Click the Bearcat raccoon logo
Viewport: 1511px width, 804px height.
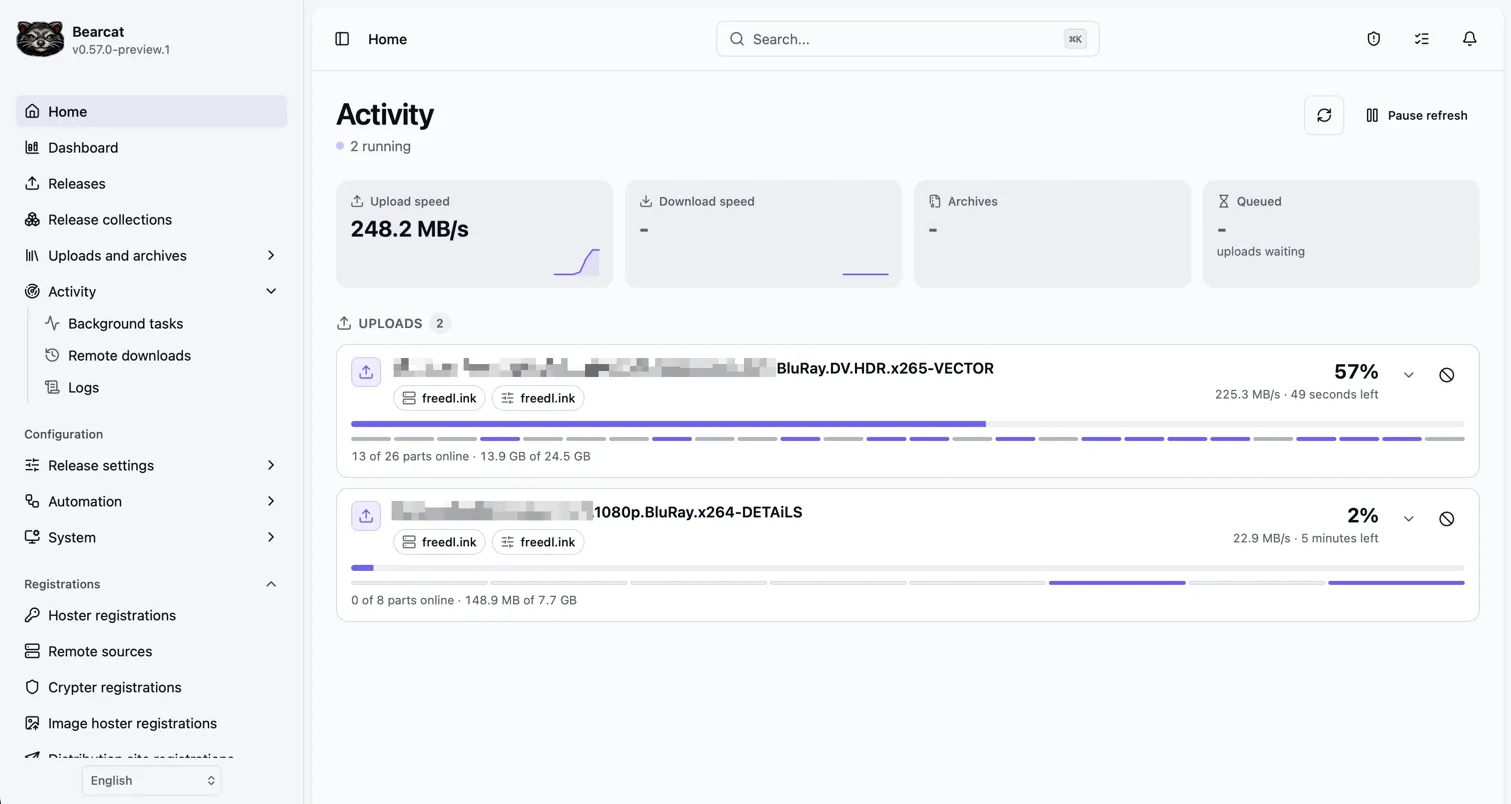click(40, 39)
